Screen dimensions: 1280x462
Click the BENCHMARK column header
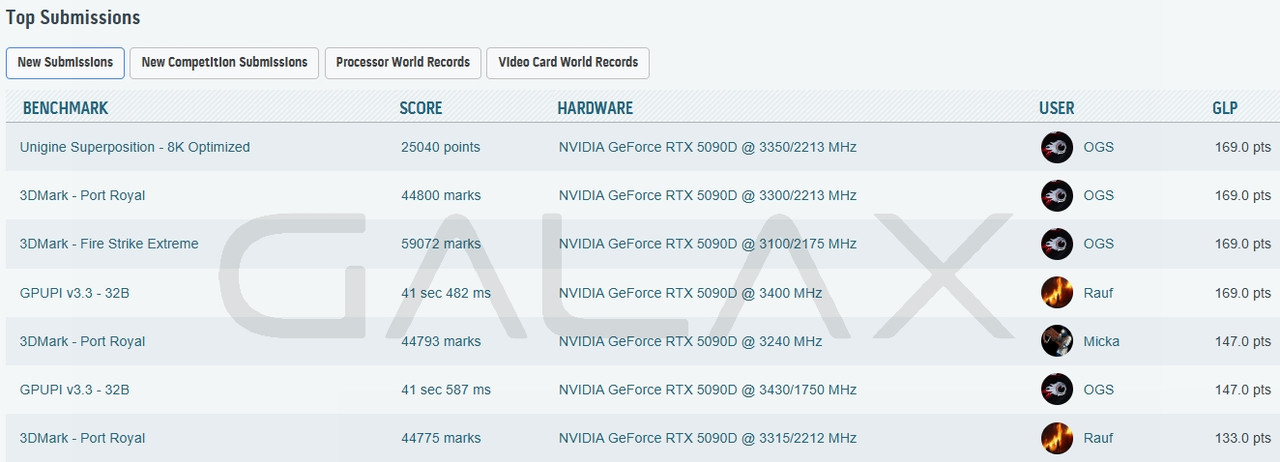tap(65, 108)
